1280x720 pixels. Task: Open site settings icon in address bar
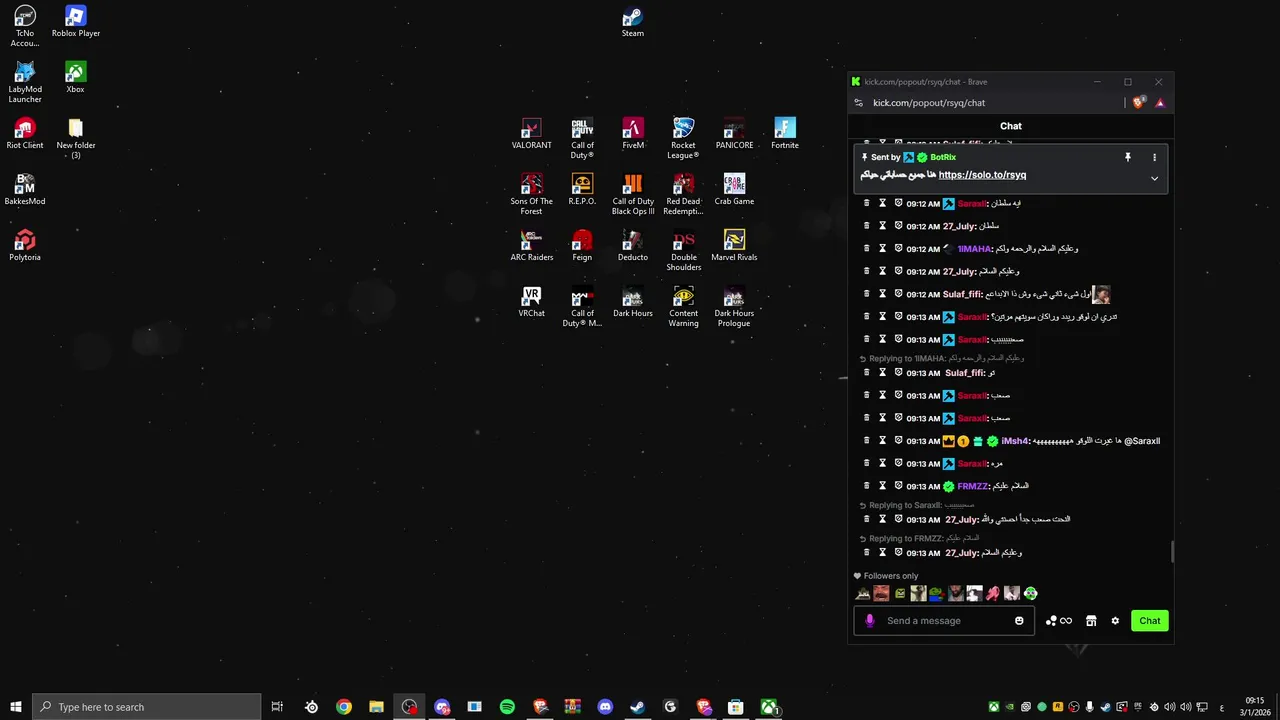pos(858,103)
